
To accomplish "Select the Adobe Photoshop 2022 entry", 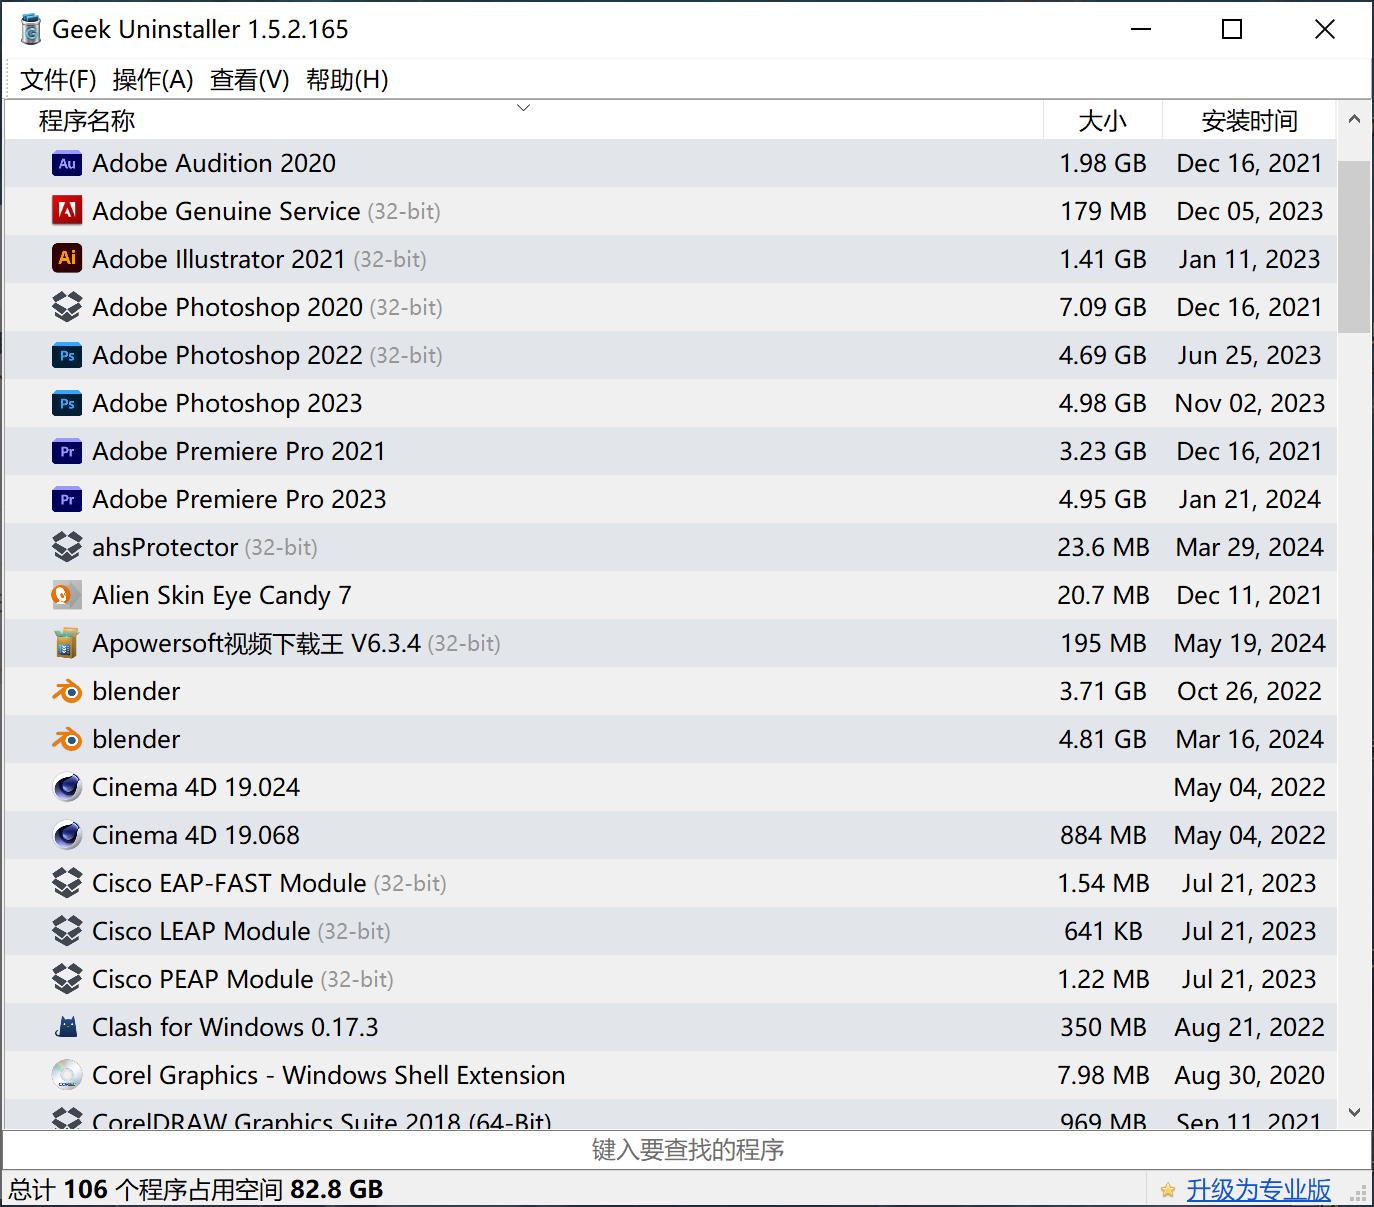I will pos(671,355).
